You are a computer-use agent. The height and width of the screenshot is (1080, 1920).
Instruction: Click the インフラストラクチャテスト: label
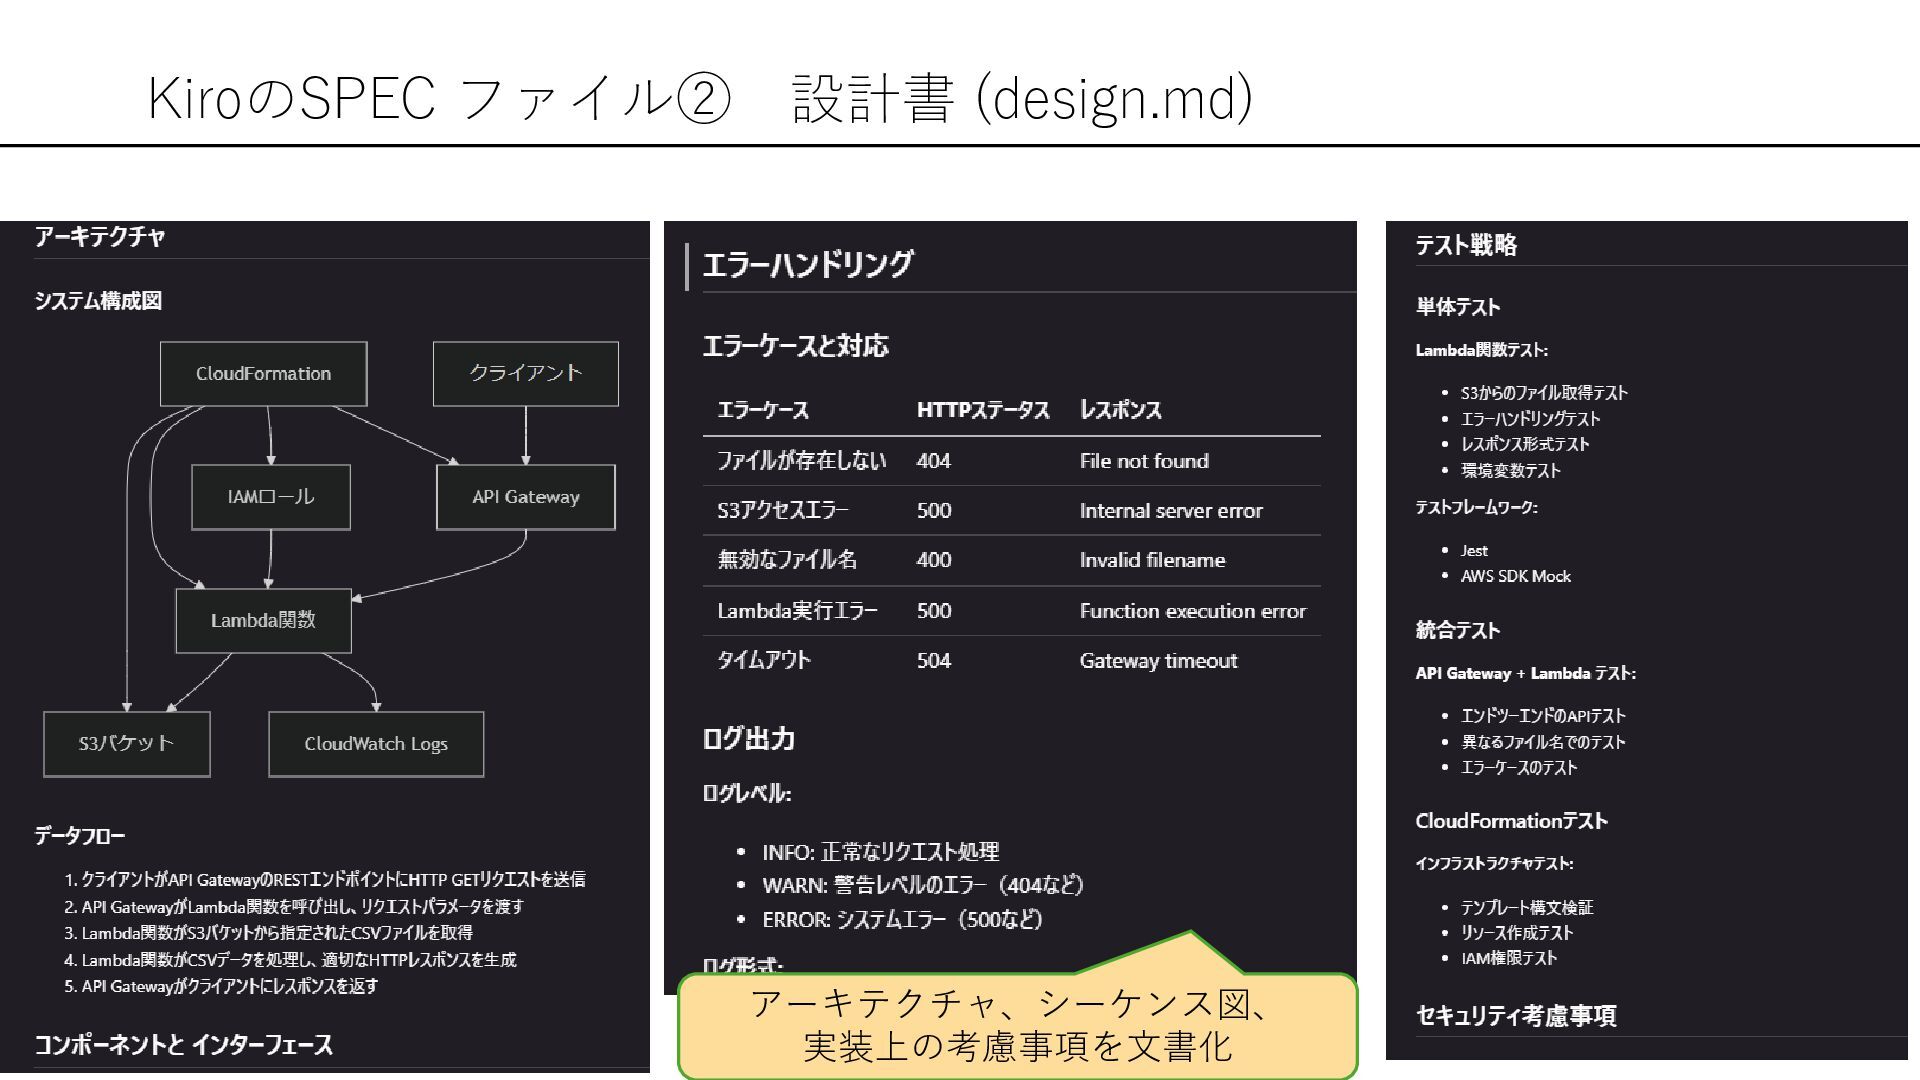tap(1494, 863)
